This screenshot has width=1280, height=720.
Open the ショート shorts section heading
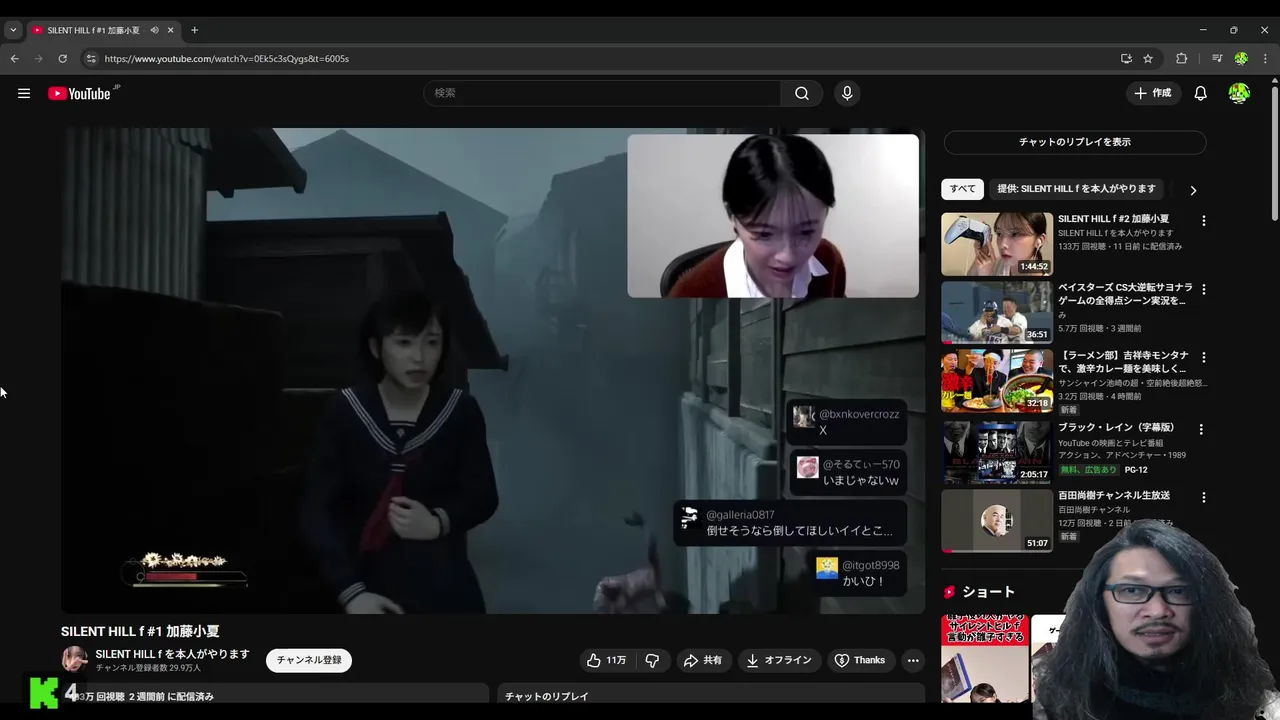pos(988,592)
